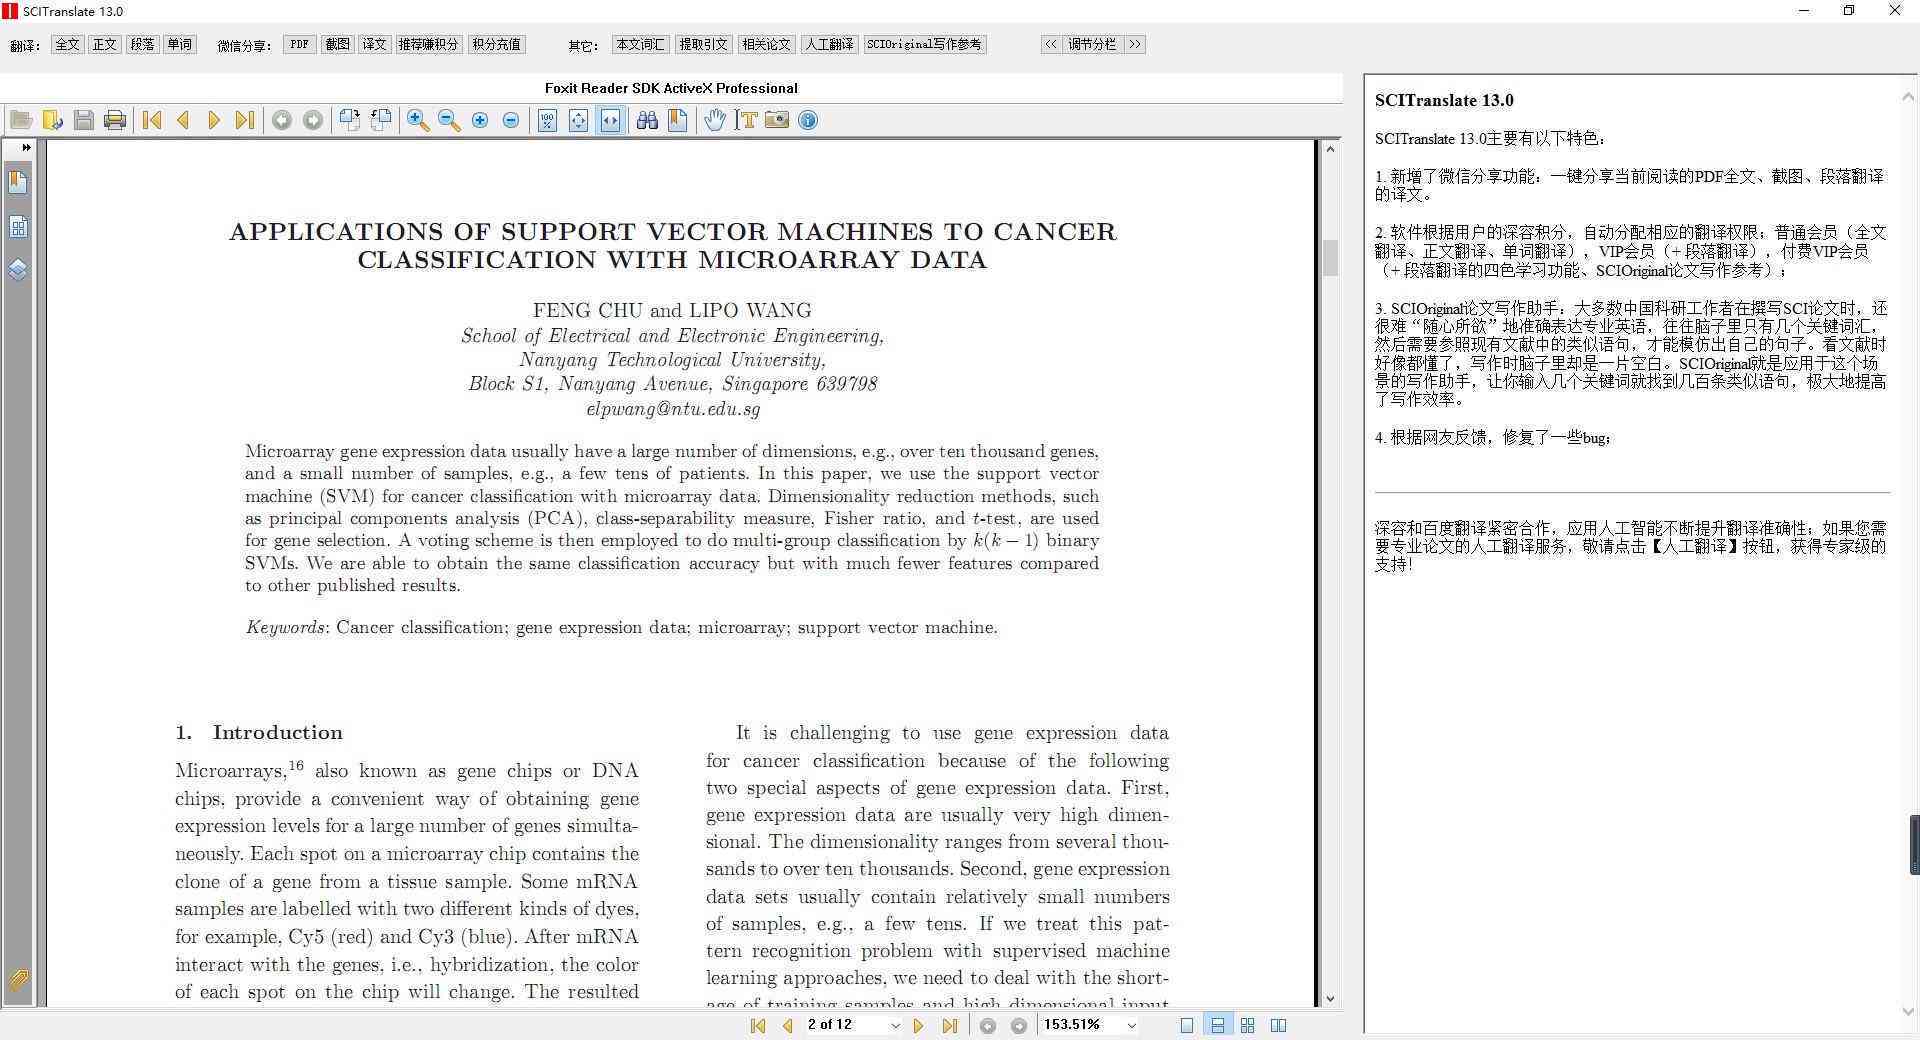Select the magnifier zoom-out tool
Image resolution: width=1920 pixels, height=1040 pixels.
click(x=449, y=120)
